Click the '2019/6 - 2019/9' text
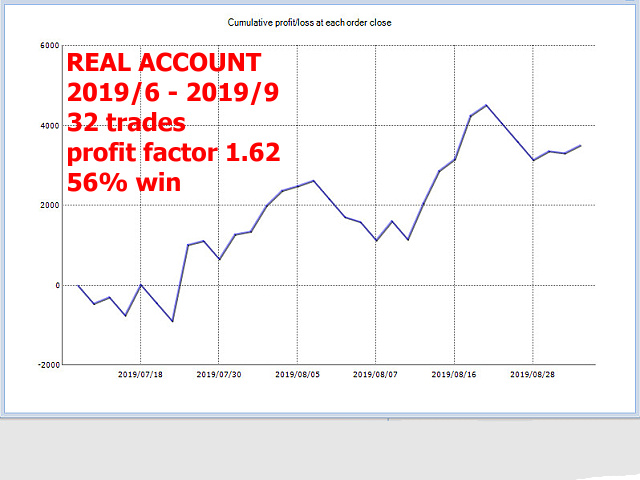Screen dimensions: 640x480 pyautogui.click(x=173, y=93)
